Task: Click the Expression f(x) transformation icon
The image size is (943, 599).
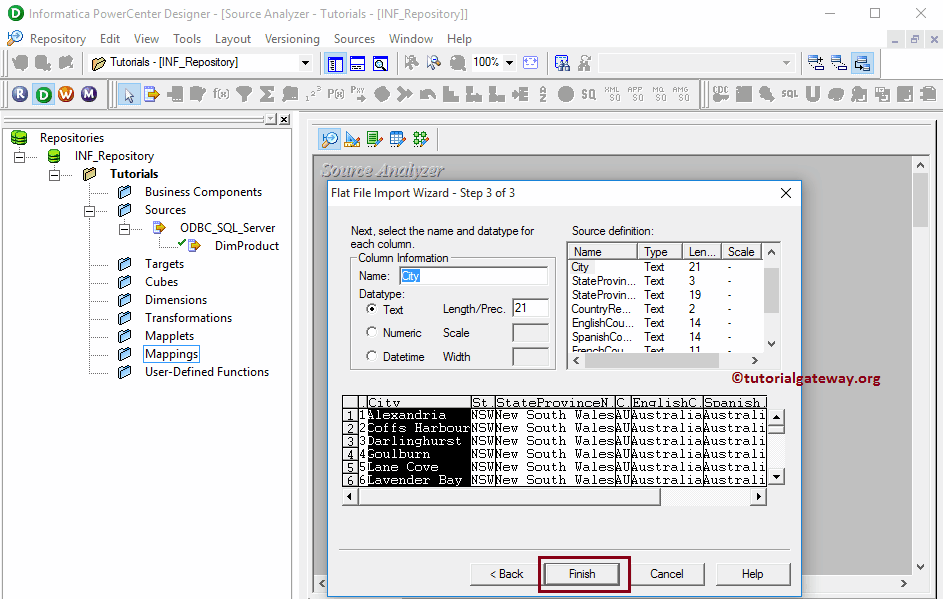Action: tap(221, 94)
